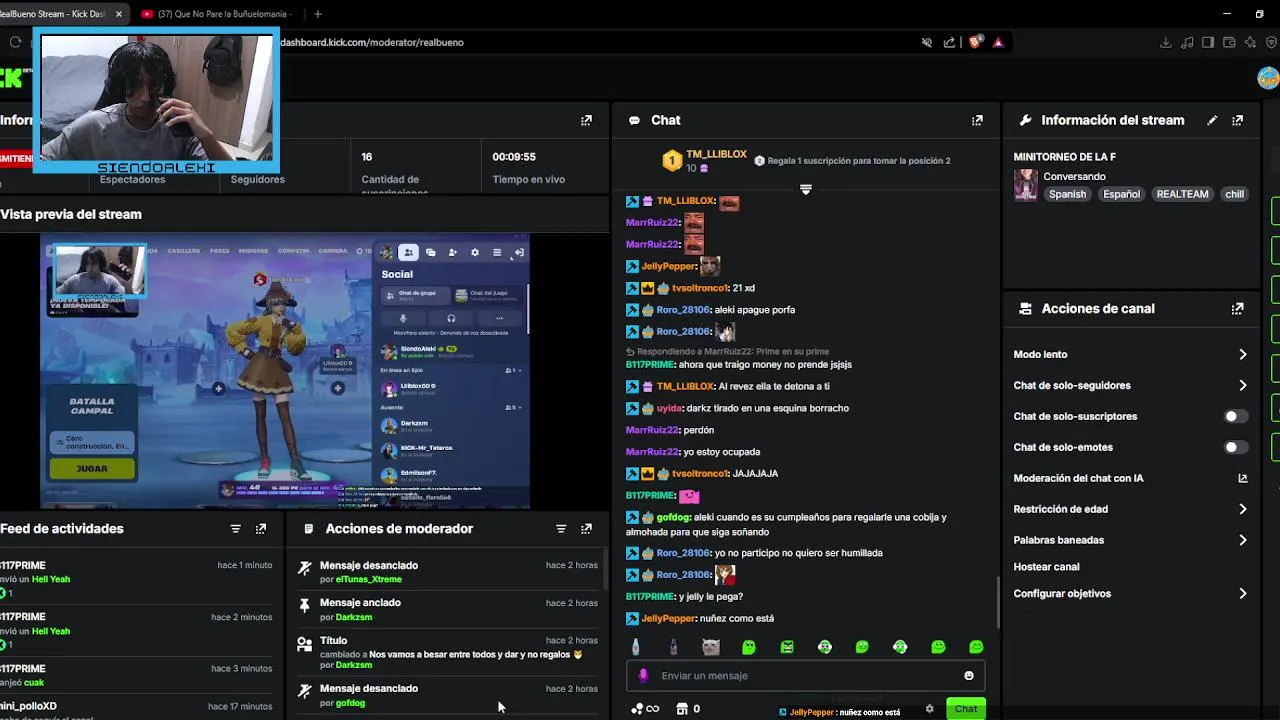The image size is (1280, 720).
Task: Open media control music note icon
Action: point(1187,42)
